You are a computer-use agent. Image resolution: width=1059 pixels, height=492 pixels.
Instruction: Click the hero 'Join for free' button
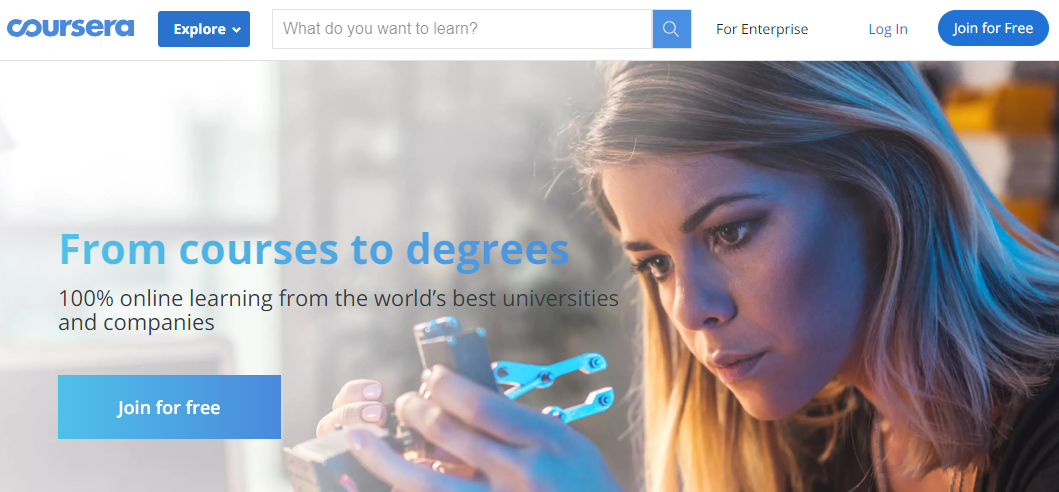pos(170,407)
